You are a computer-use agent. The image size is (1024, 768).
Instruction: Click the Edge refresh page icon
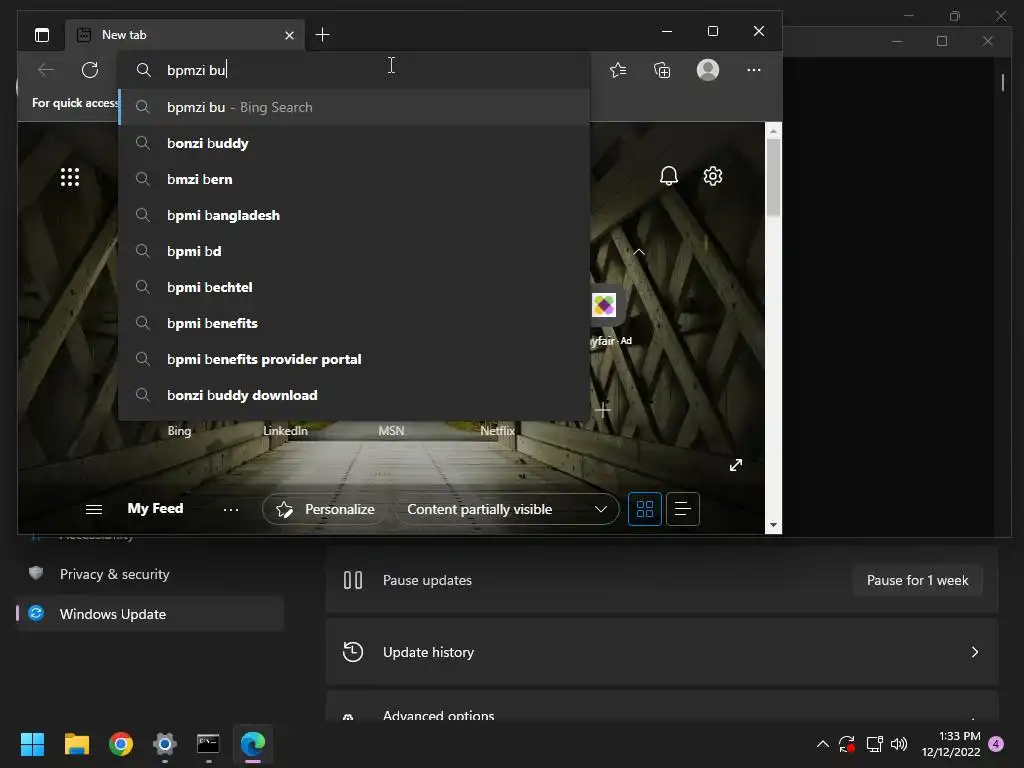pos(90,70)
